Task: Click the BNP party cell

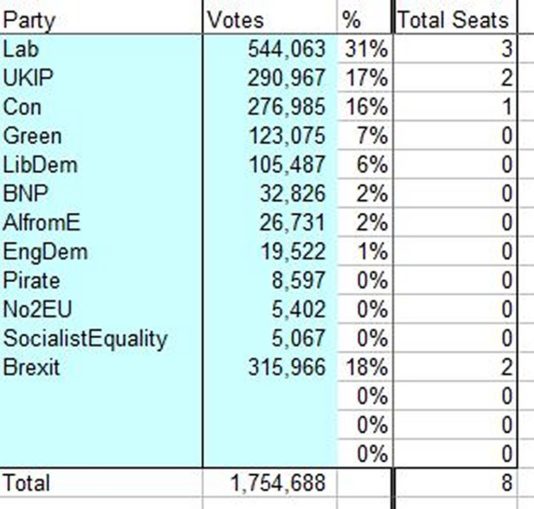Action: click(x=101, y=193)
